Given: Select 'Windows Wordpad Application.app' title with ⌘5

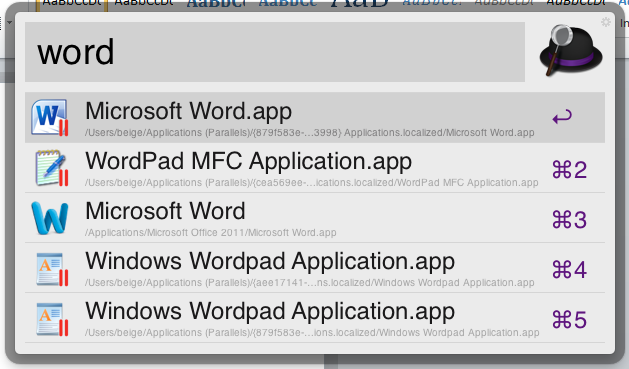Looking at the screenshot, I should pos(270,312).
